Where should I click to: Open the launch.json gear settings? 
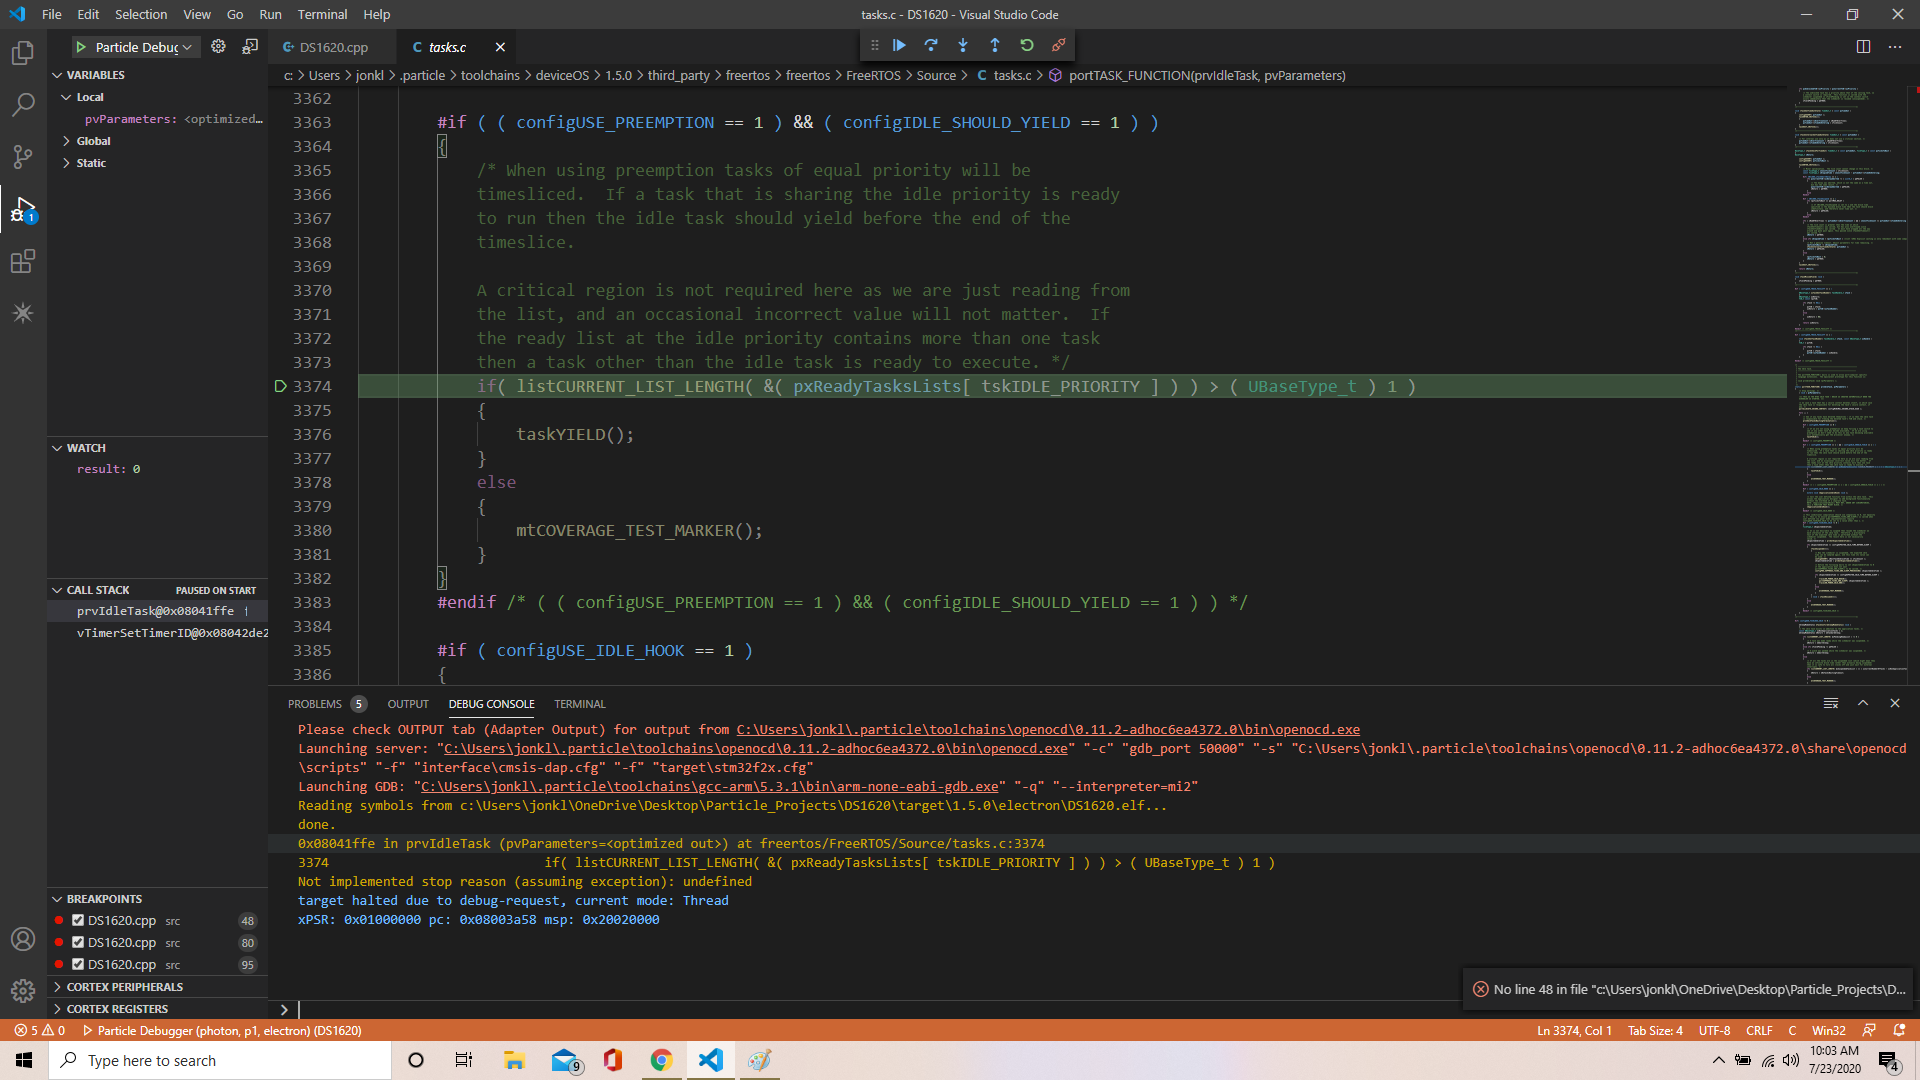pyautogui.click(x=218, y=47)
